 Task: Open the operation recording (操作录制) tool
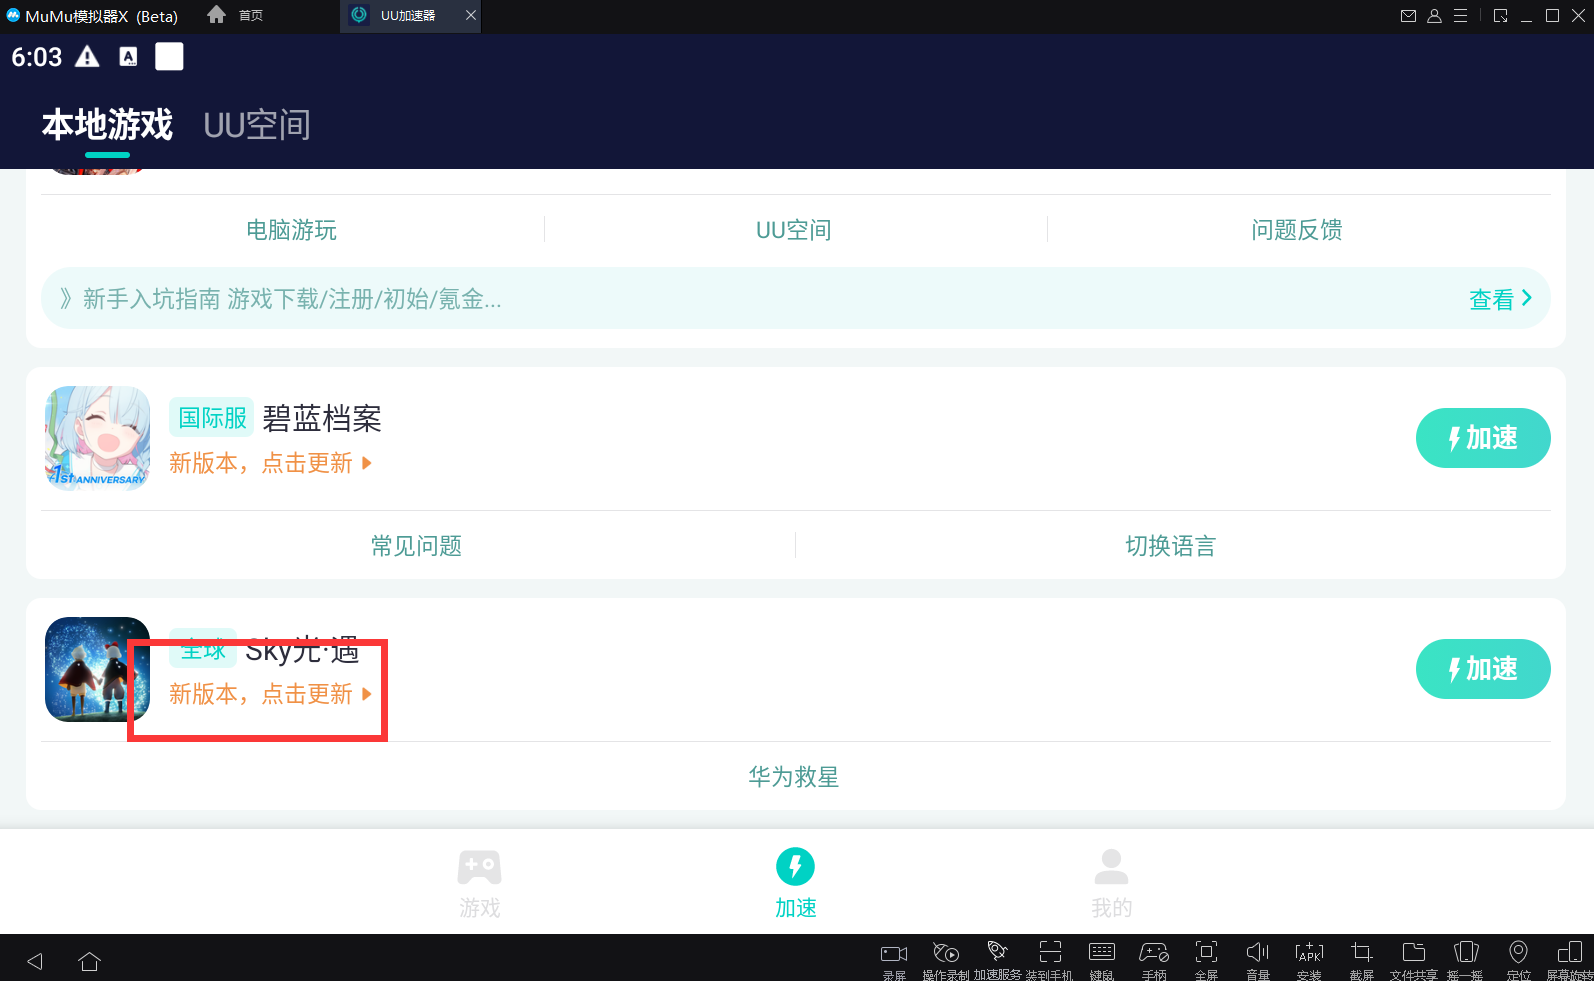945,952
